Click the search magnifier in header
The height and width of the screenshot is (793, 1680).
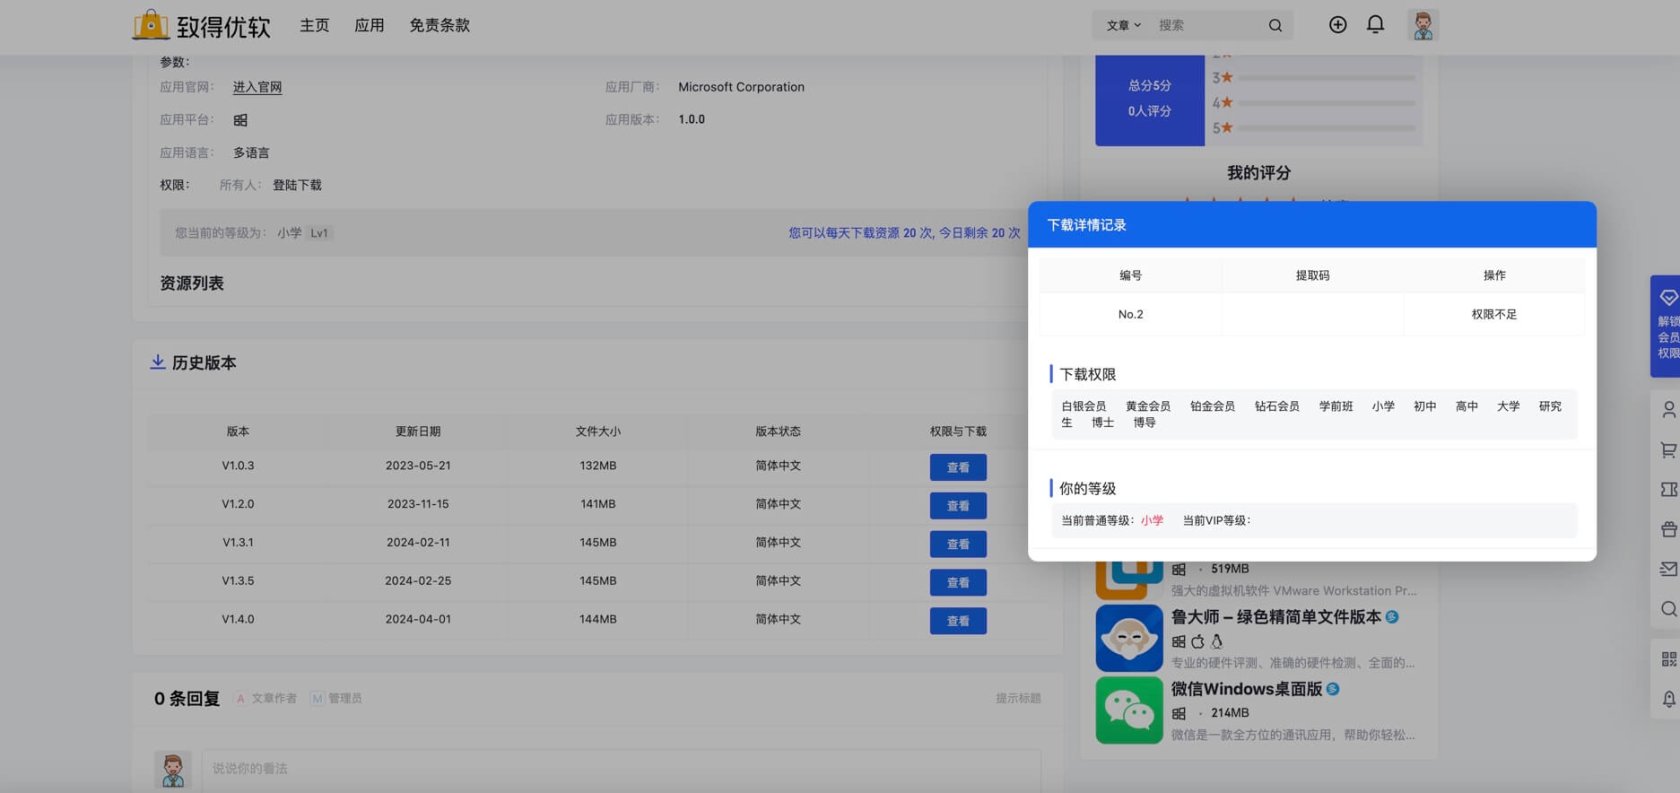(1275, 26)
